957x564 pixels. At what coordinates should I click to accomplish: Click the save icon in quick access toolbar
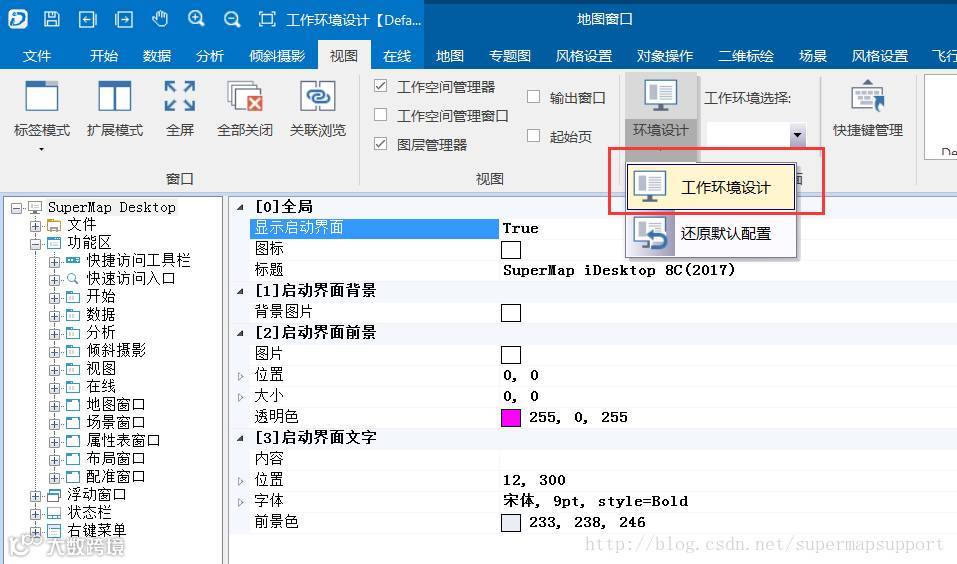click(x=52, y=19)
